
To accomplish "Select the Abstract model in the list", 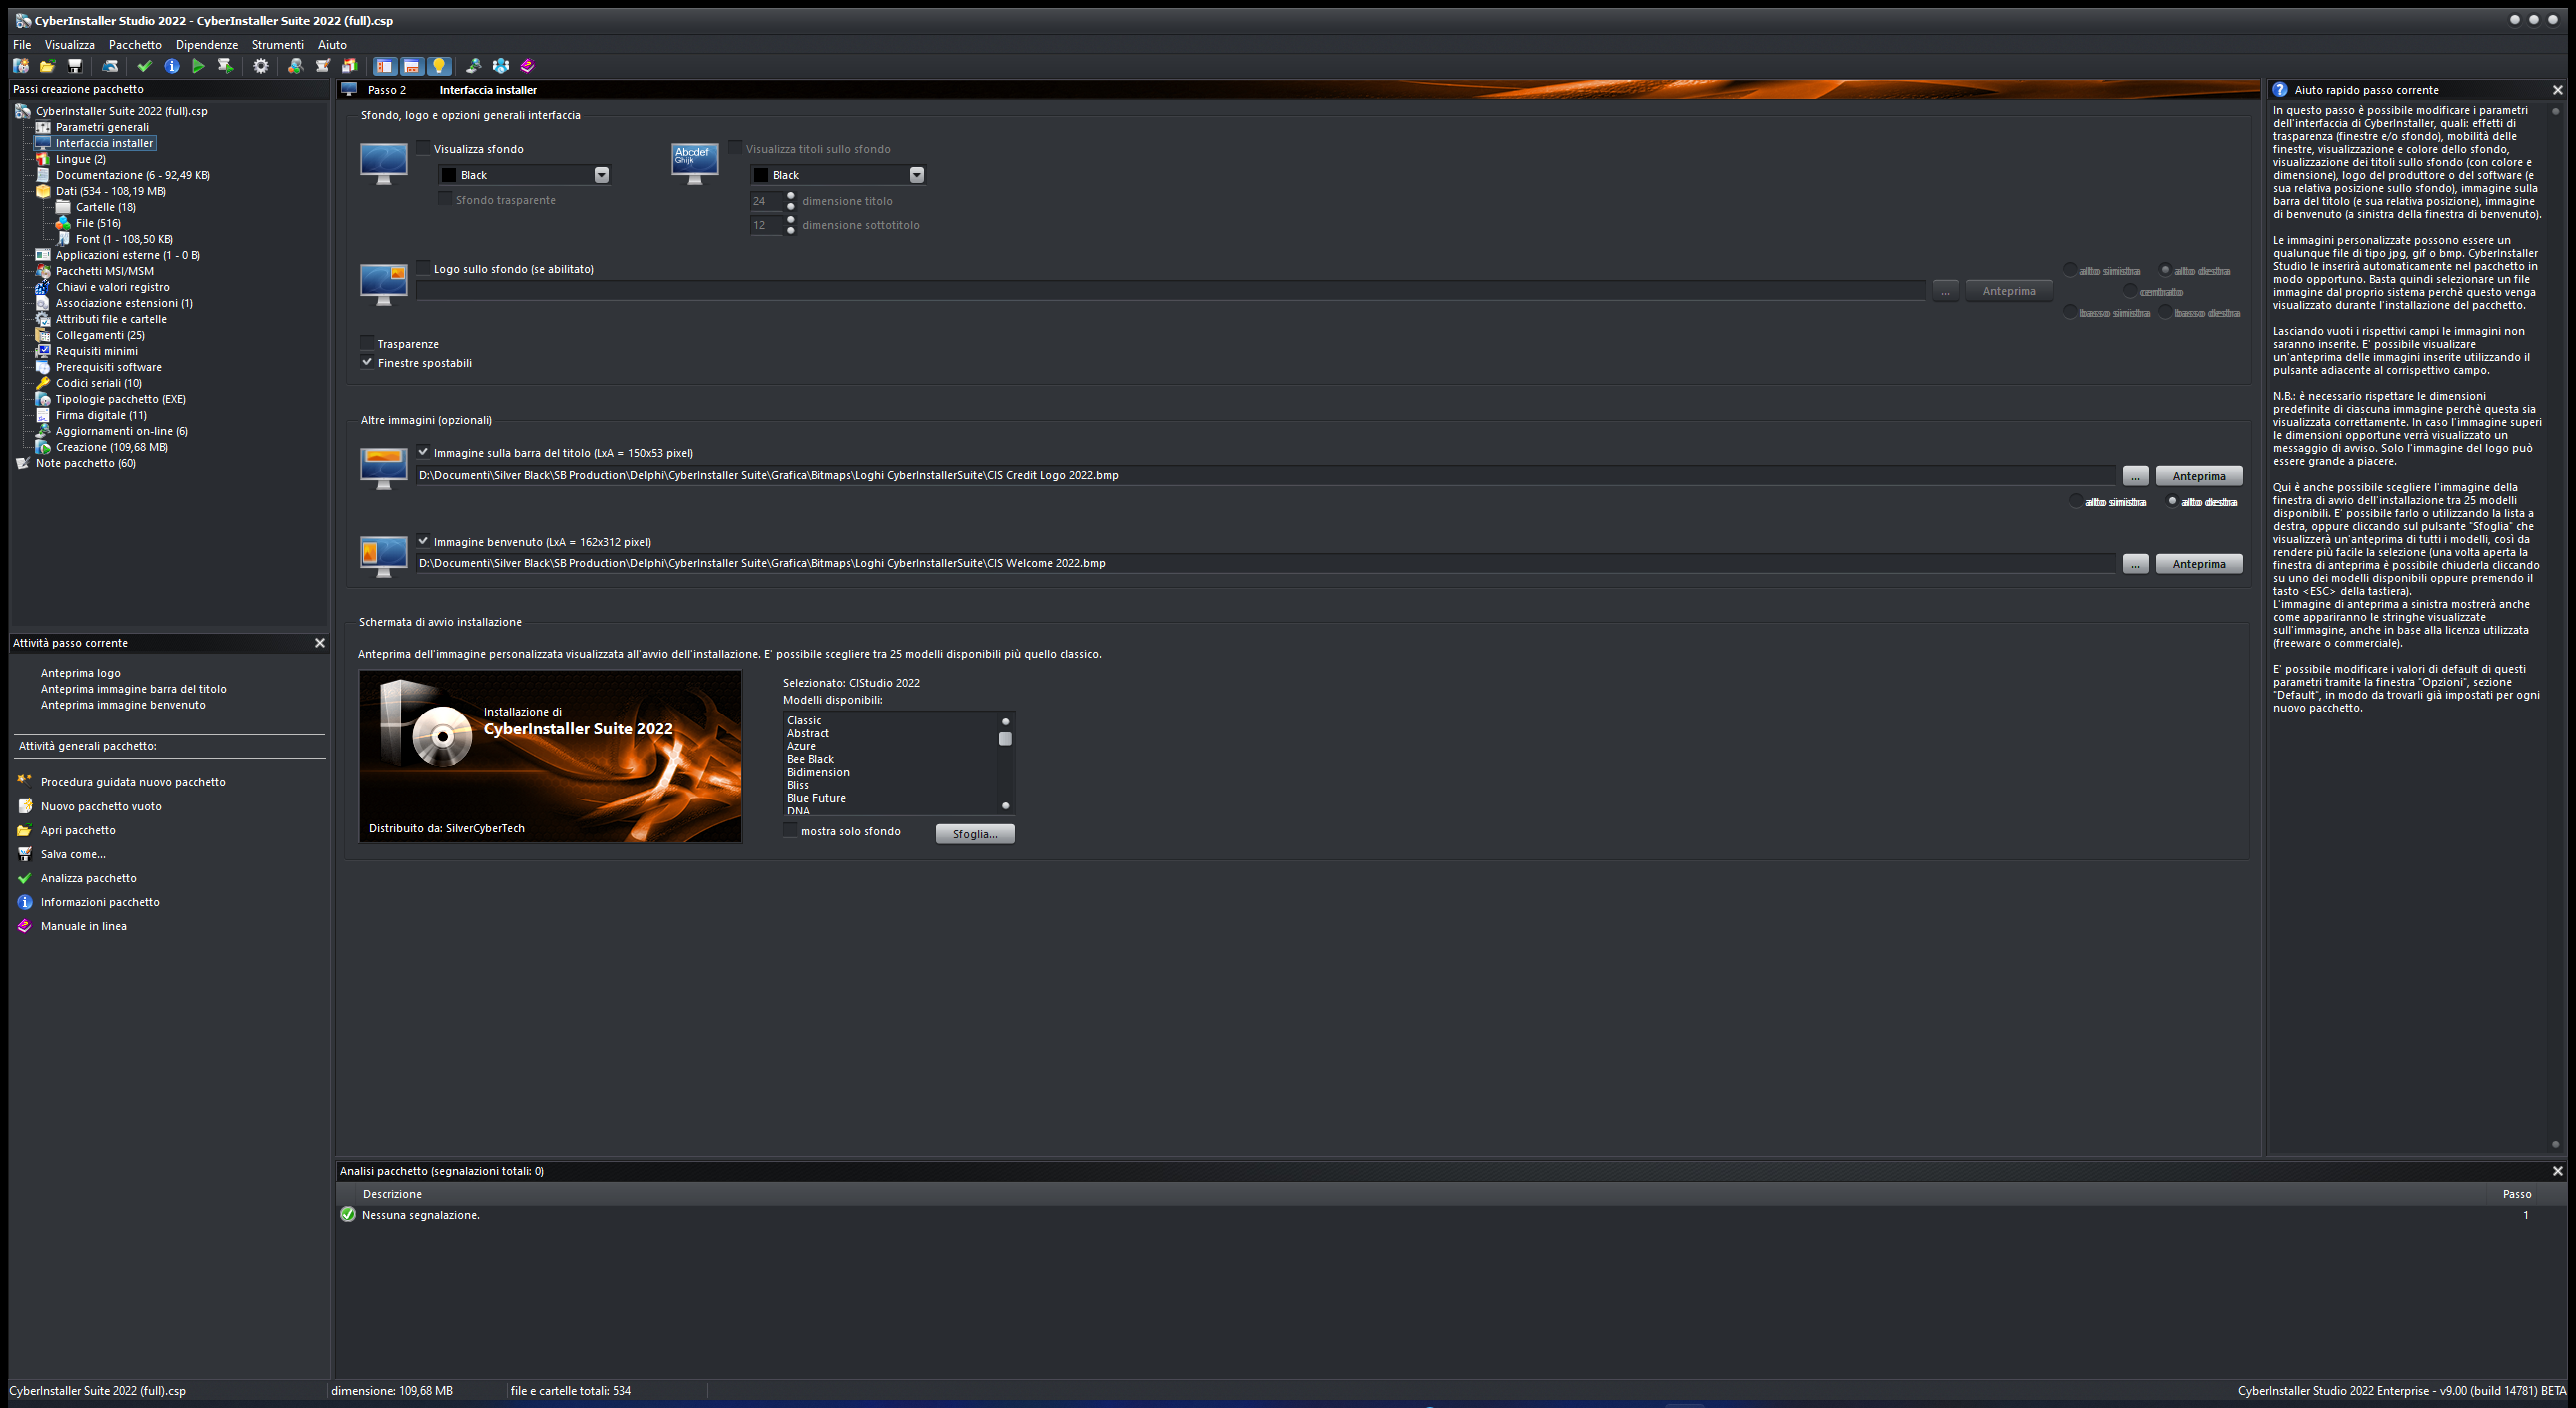I will coord(808,733).
